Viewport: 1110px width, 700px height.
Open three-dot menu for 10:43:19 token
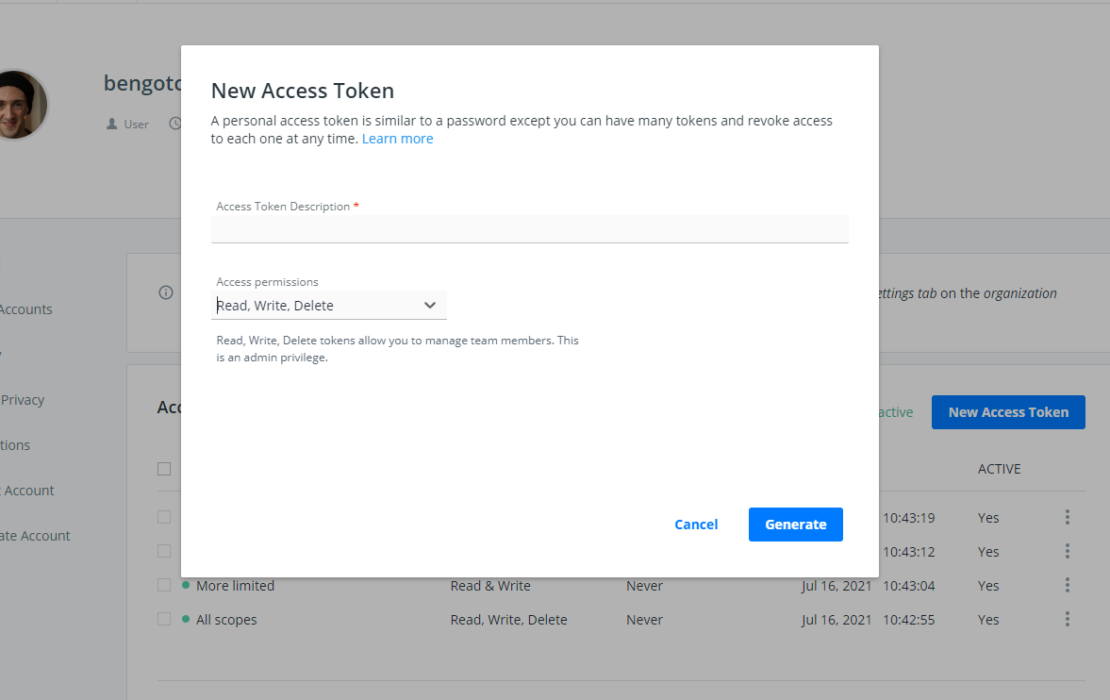click(1067, 517)
